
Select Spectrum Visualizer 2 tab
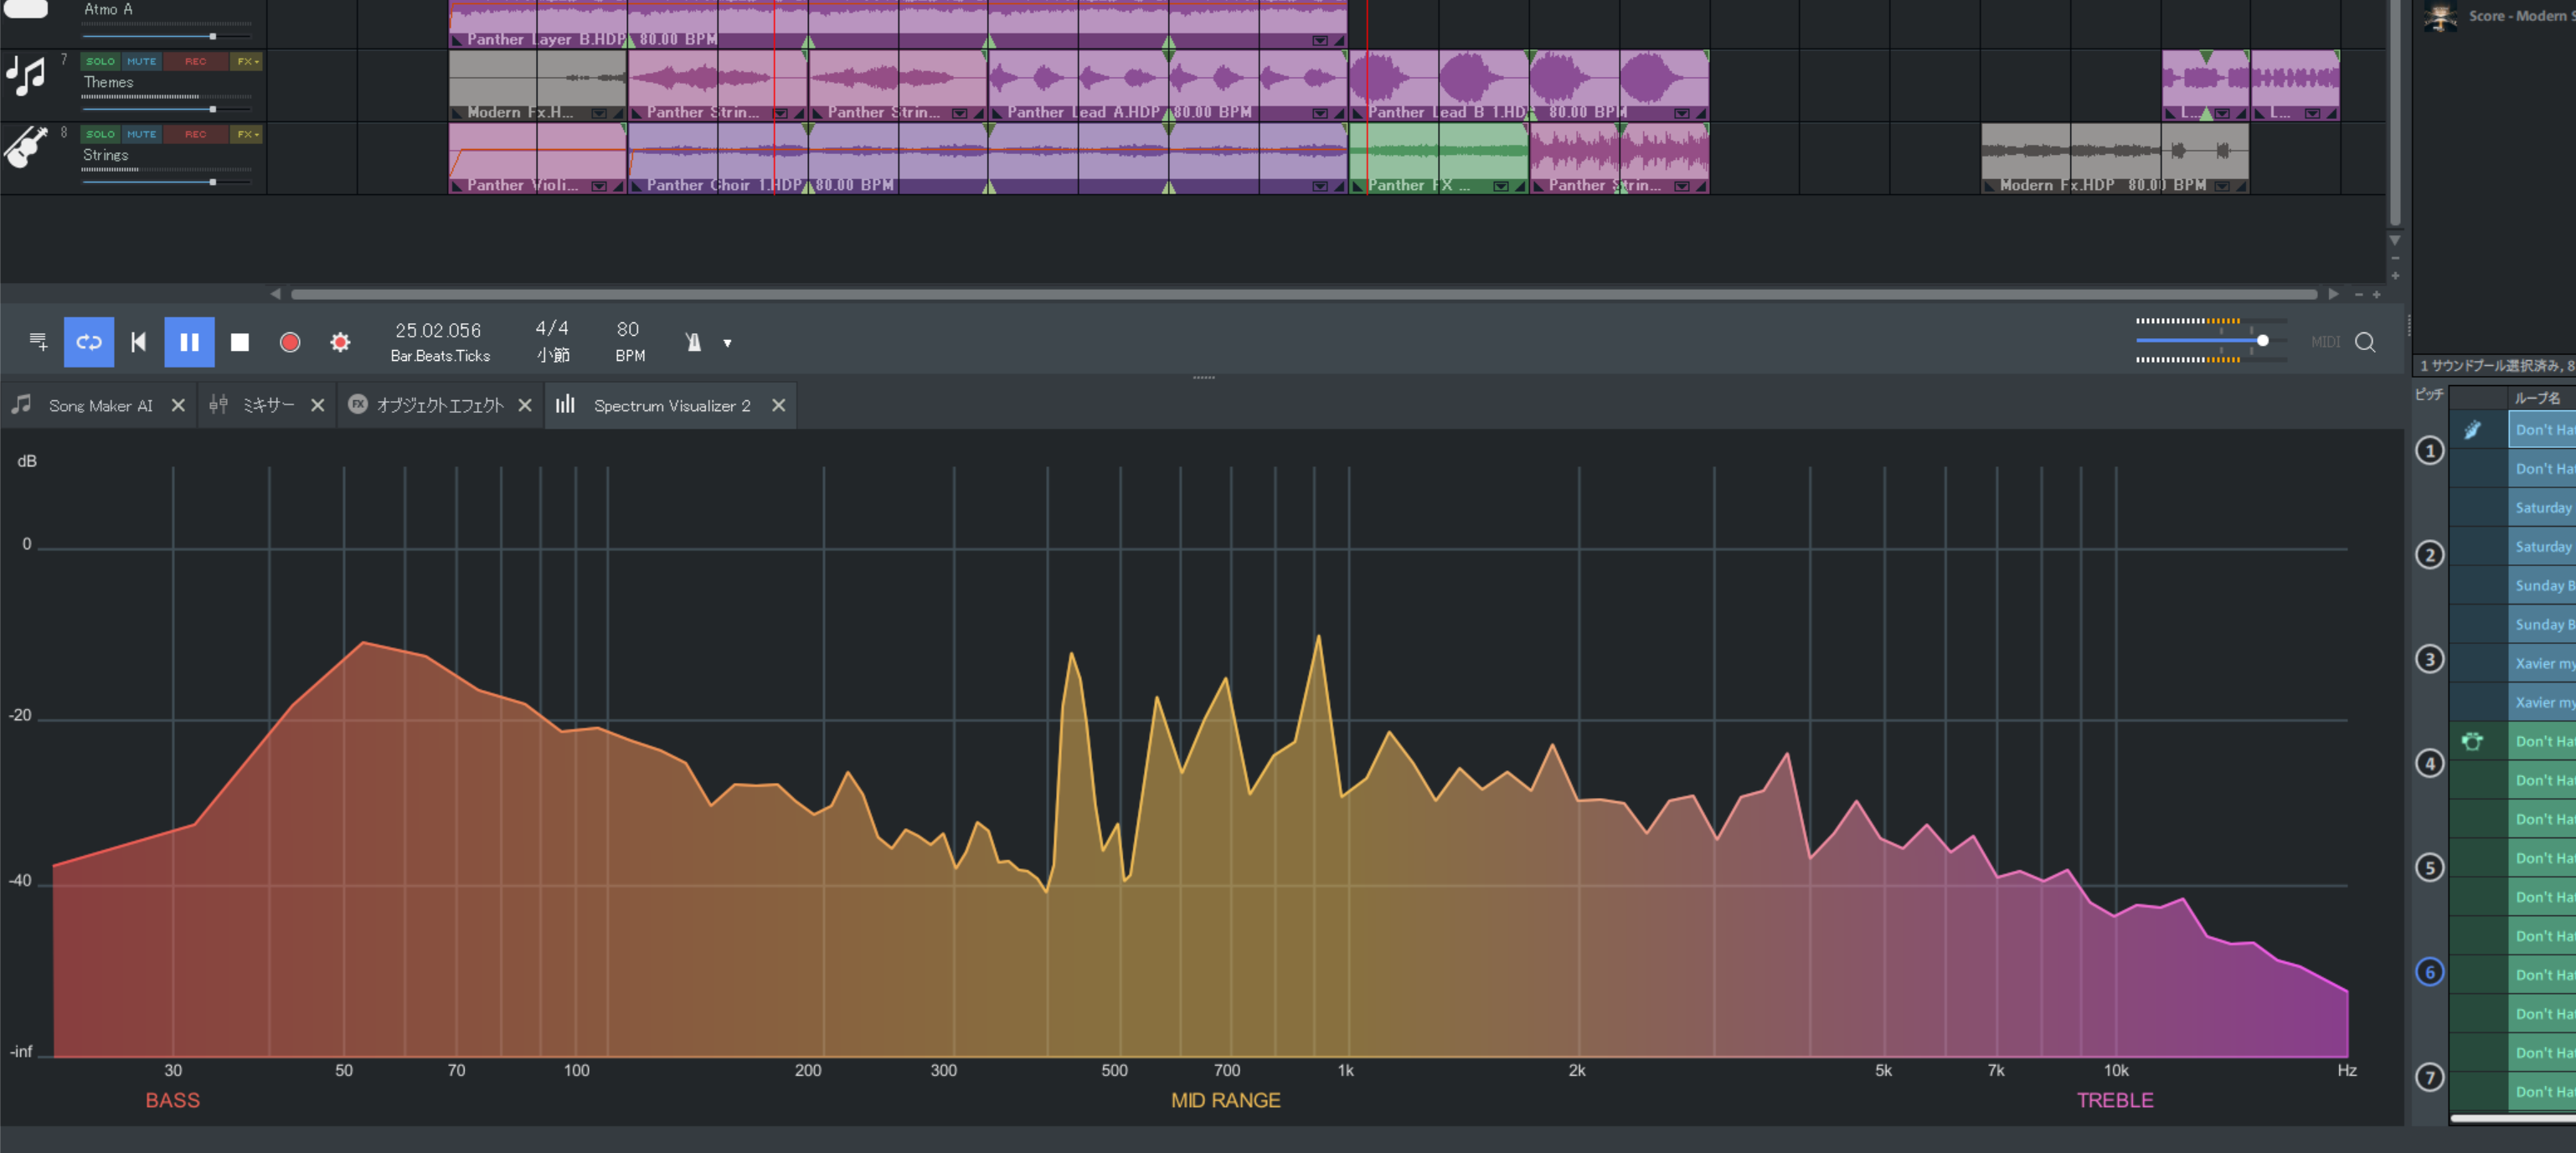tap(672, 406)
